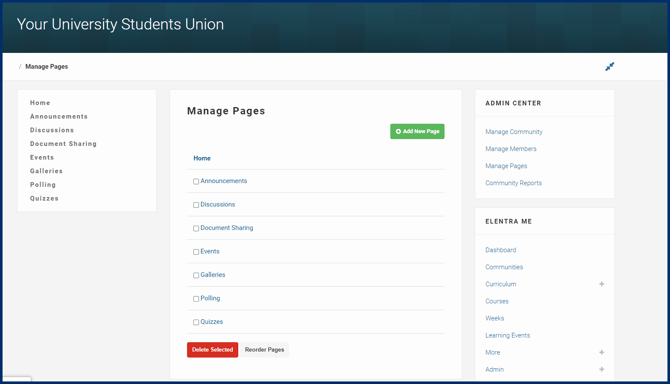Open the Galleries page link in list
This screenshot has height=384, width=670.
coord(213,275)
